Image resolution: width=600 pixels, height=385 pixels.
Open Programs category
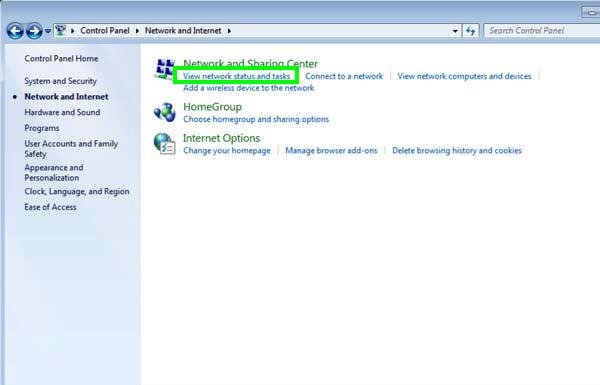[42, 128]
